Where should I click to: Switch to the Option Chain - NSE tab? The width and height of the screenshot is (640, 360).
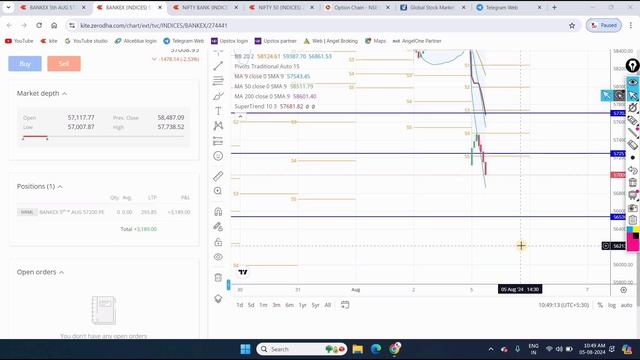tap(356, 7)
